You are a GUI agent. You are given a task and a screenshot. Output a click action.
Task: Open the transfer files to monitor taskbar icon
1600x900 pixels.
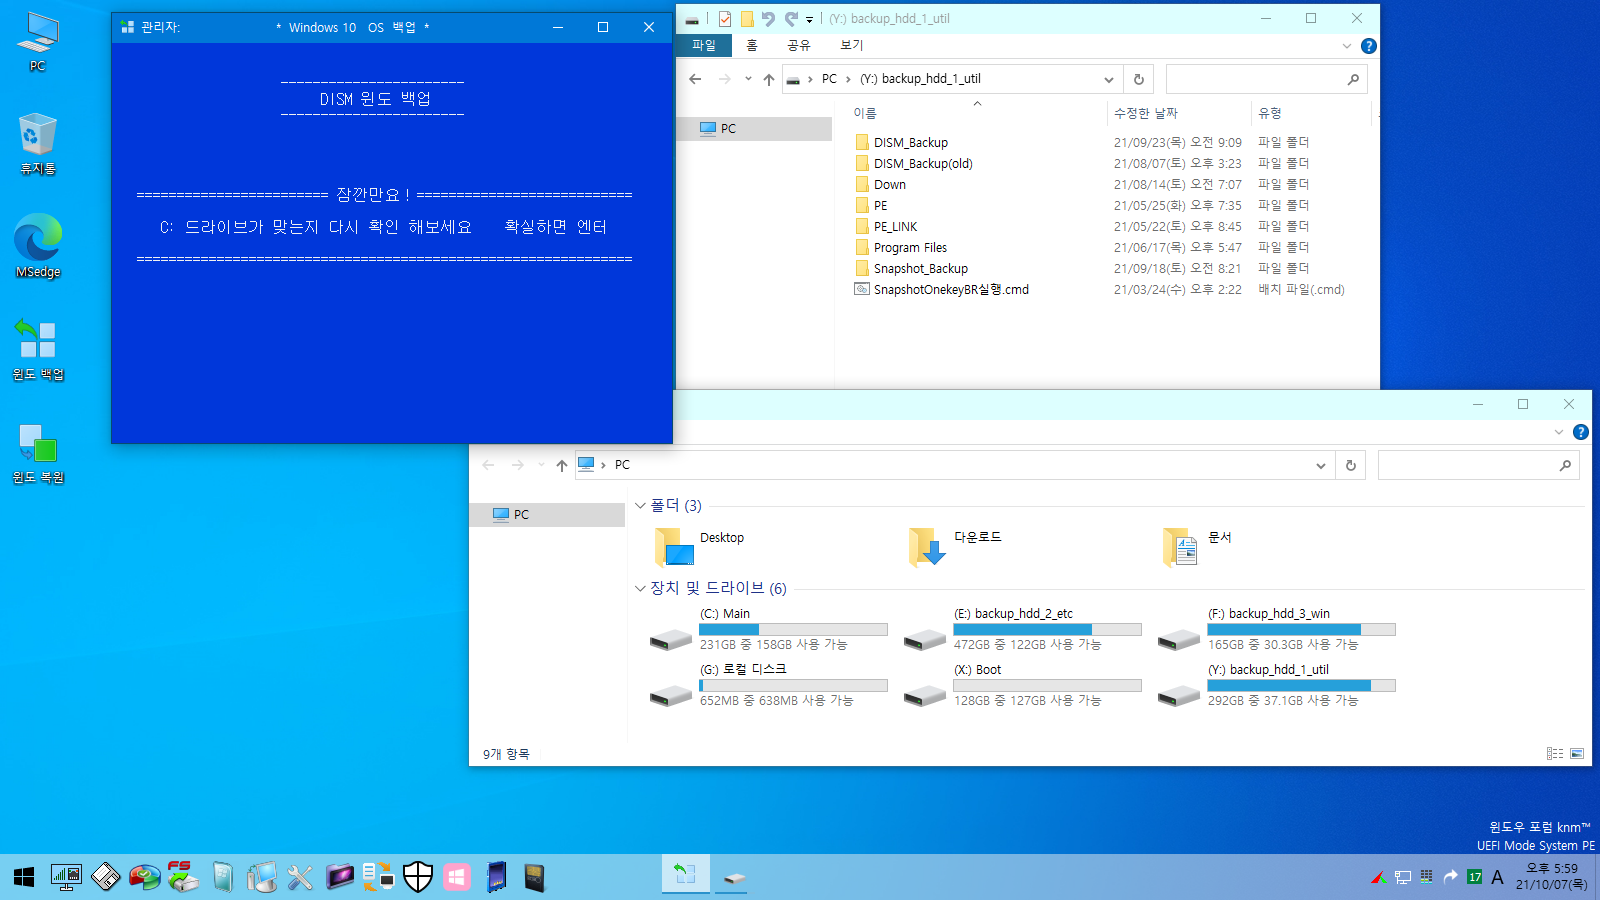point(378,877)
